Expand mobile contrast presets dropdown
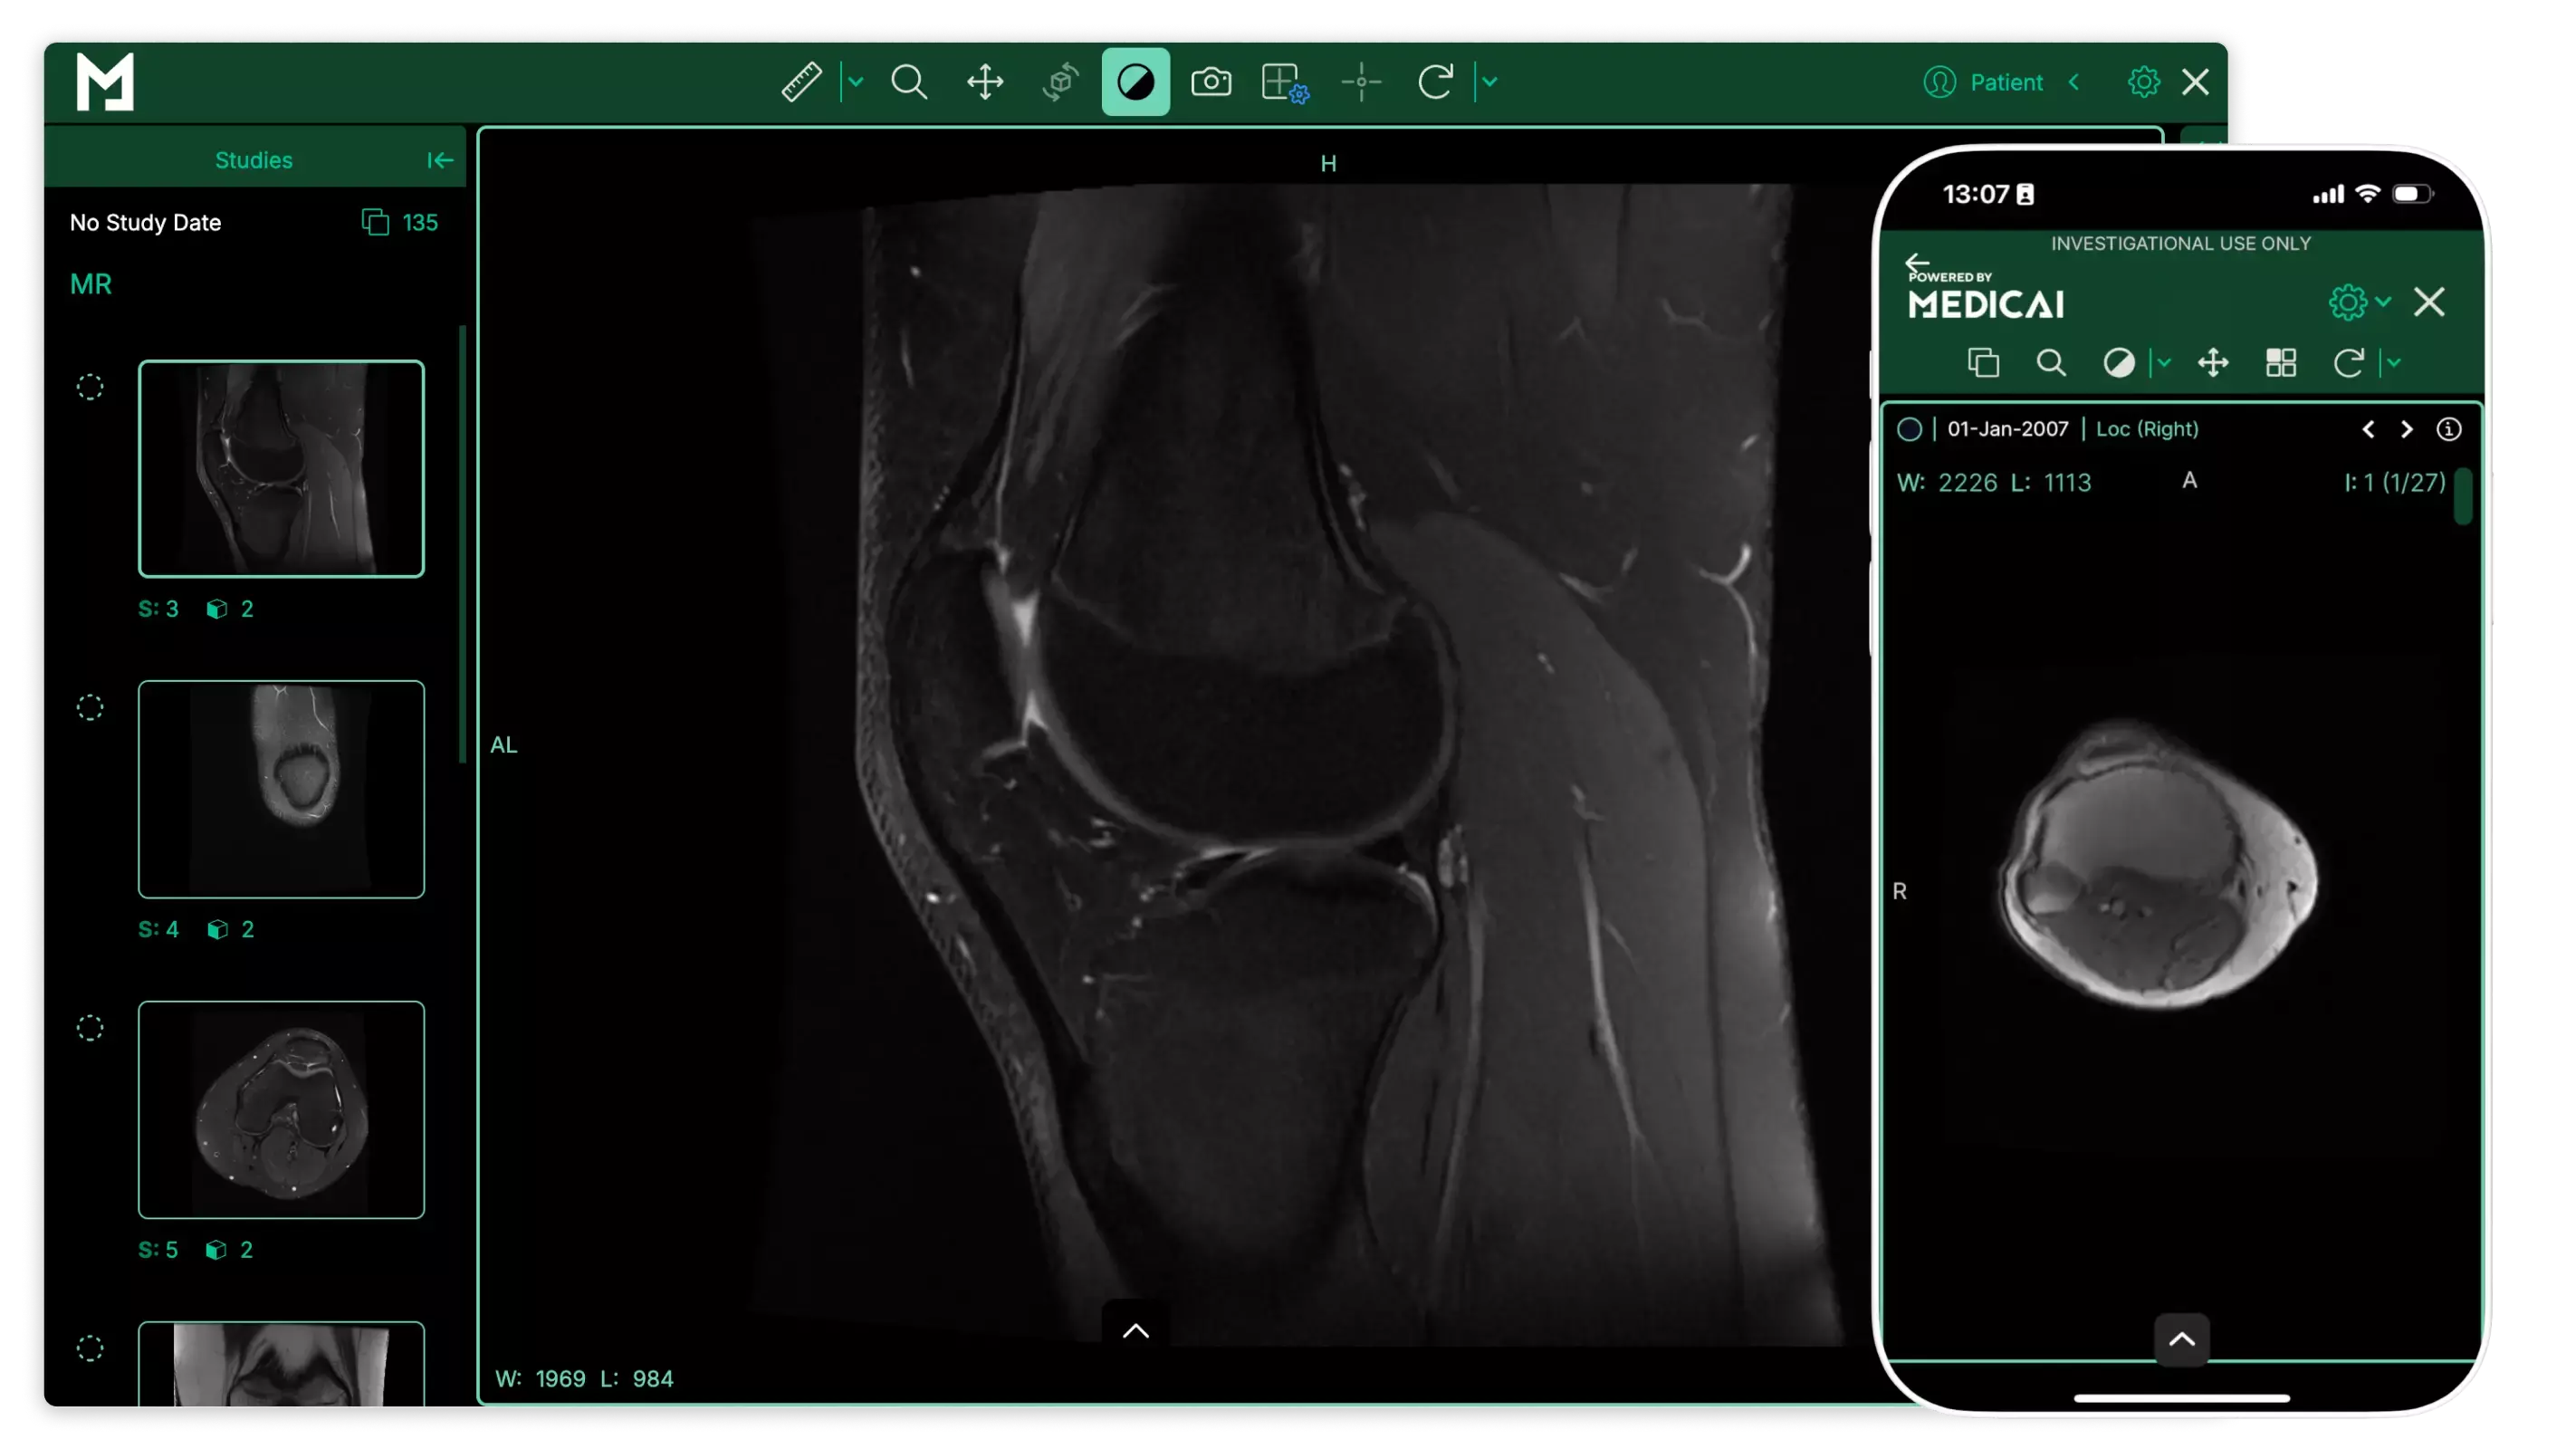 tap(2164, 362)
